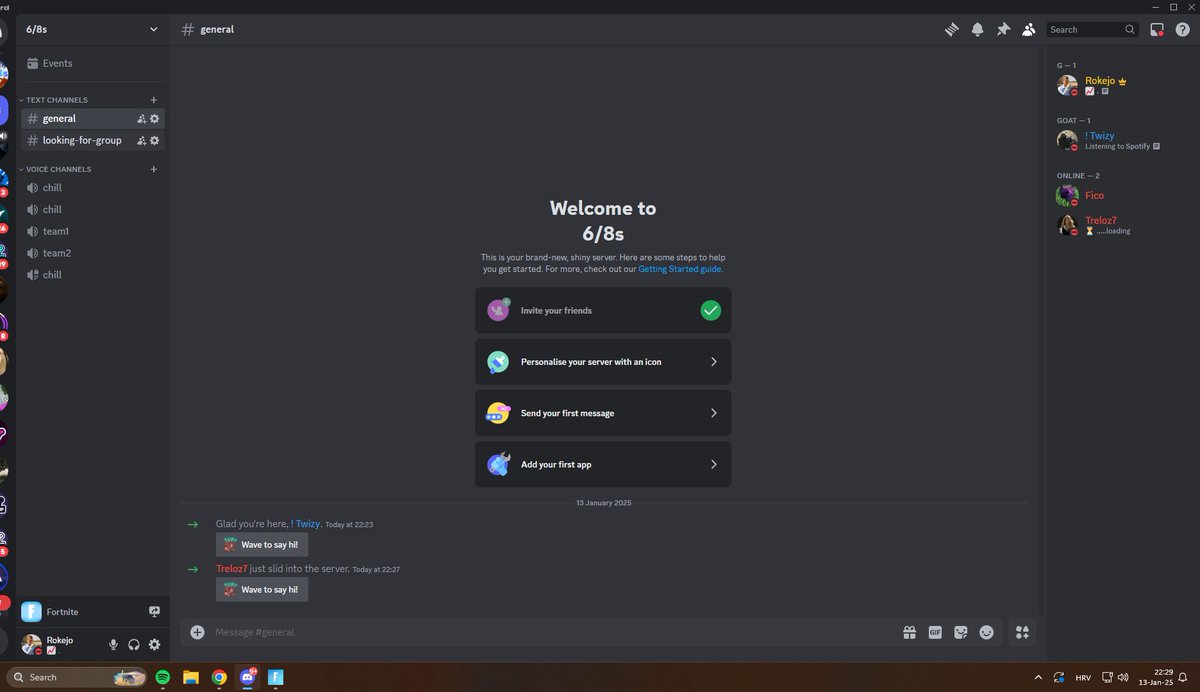The height and width of the screenshot is (692, 1200).
Task: Wave to say hi to Twizy
Action: (x=262, y=545)
